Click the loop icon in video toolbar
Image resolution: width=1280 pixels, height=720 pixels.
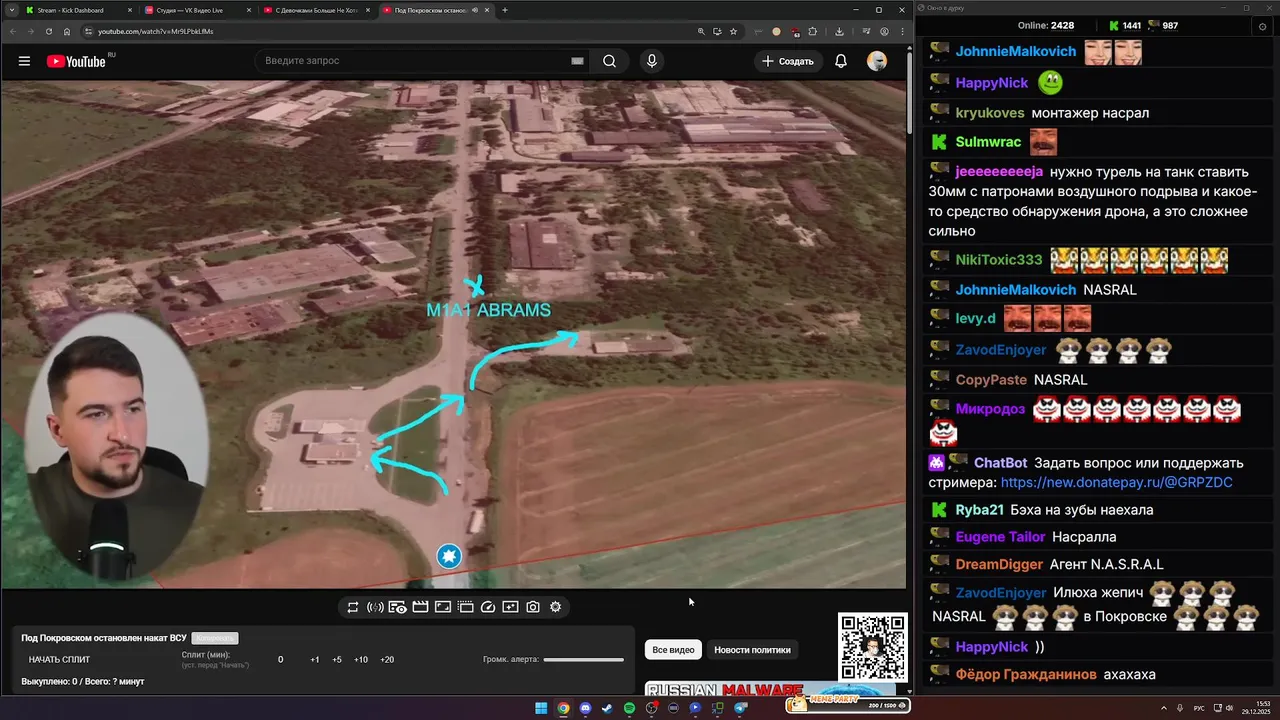(x=353, y=607)
